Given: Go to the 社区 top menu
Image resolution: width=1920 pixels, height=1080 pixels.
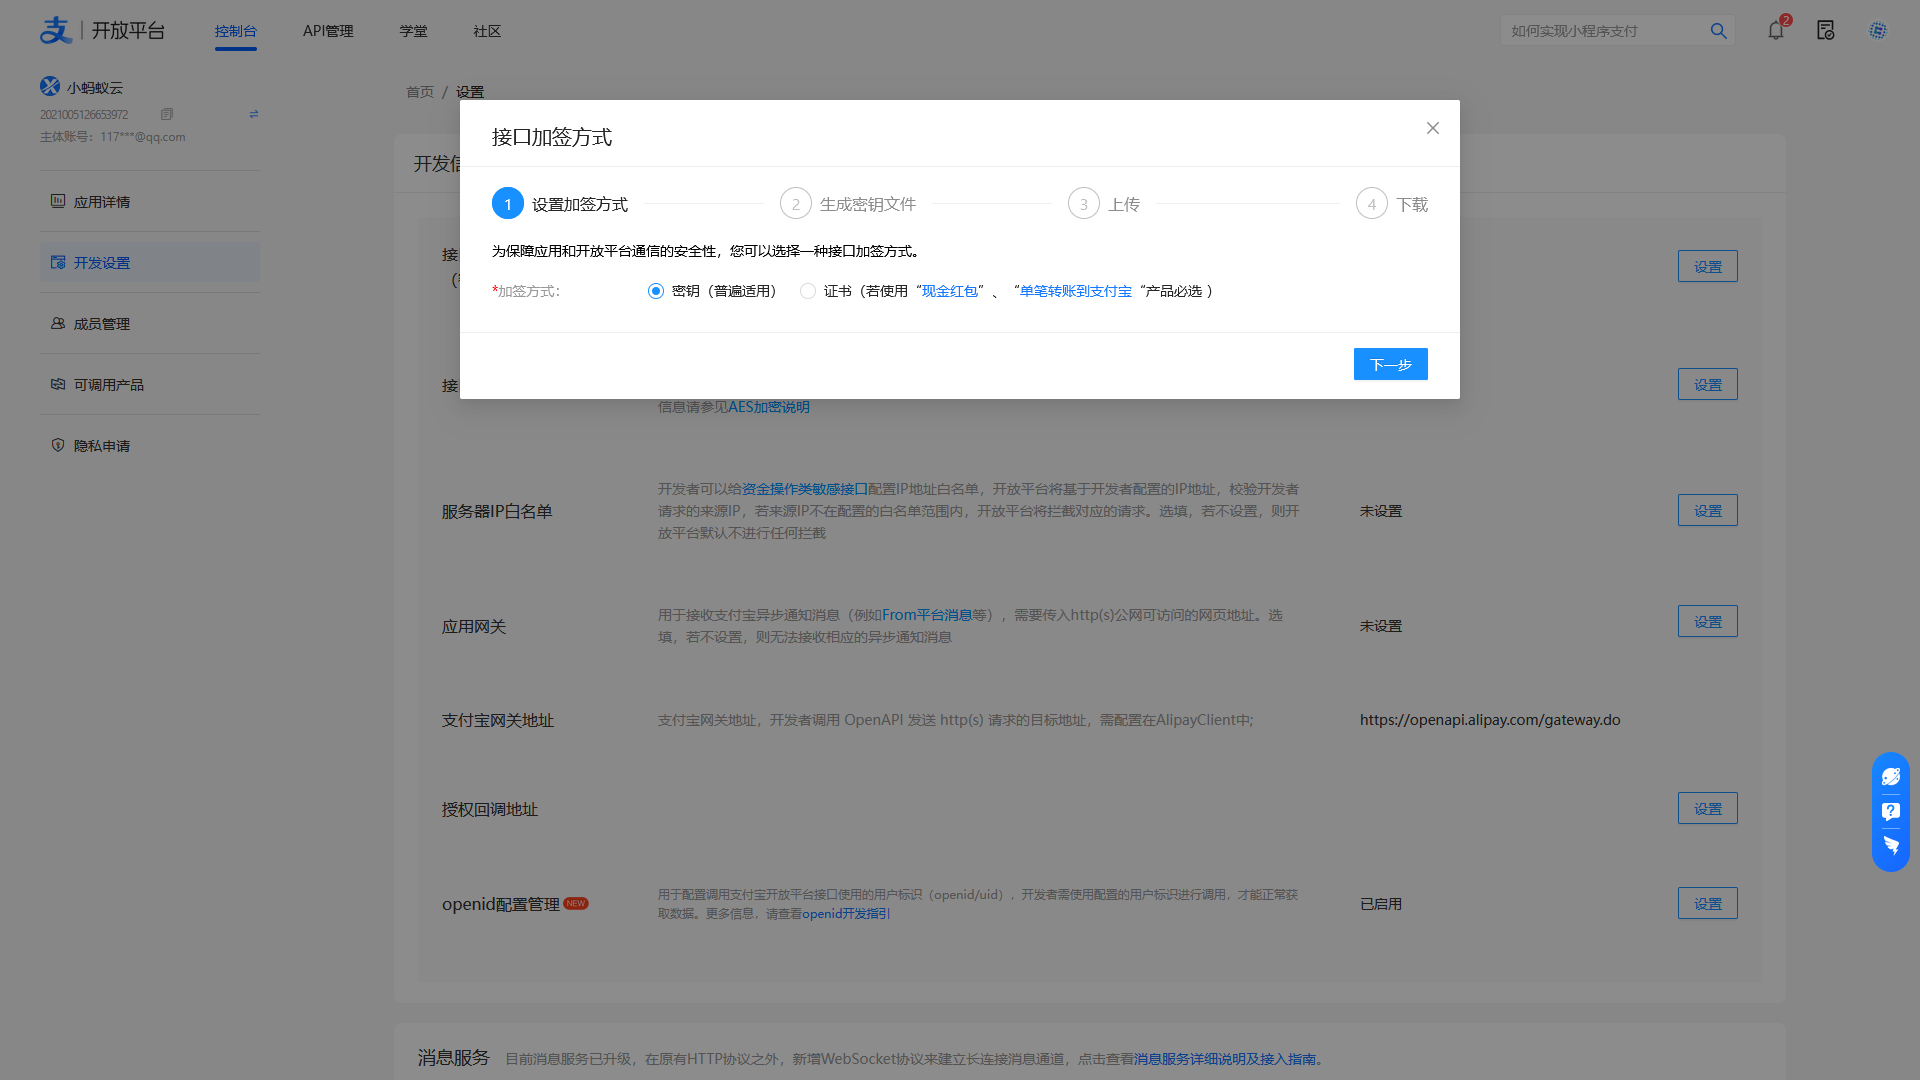Looking at the screenshot, I should (487, 31).
